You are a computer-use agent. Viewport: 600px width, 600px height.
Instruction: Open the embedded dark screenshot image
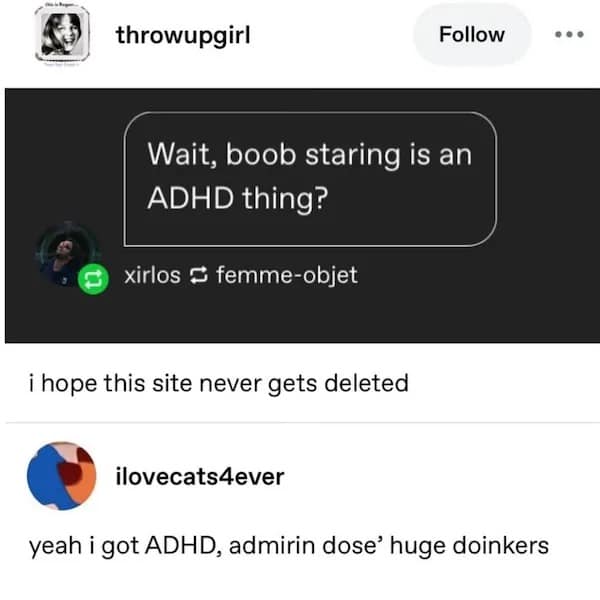click(x=302, y=215)
